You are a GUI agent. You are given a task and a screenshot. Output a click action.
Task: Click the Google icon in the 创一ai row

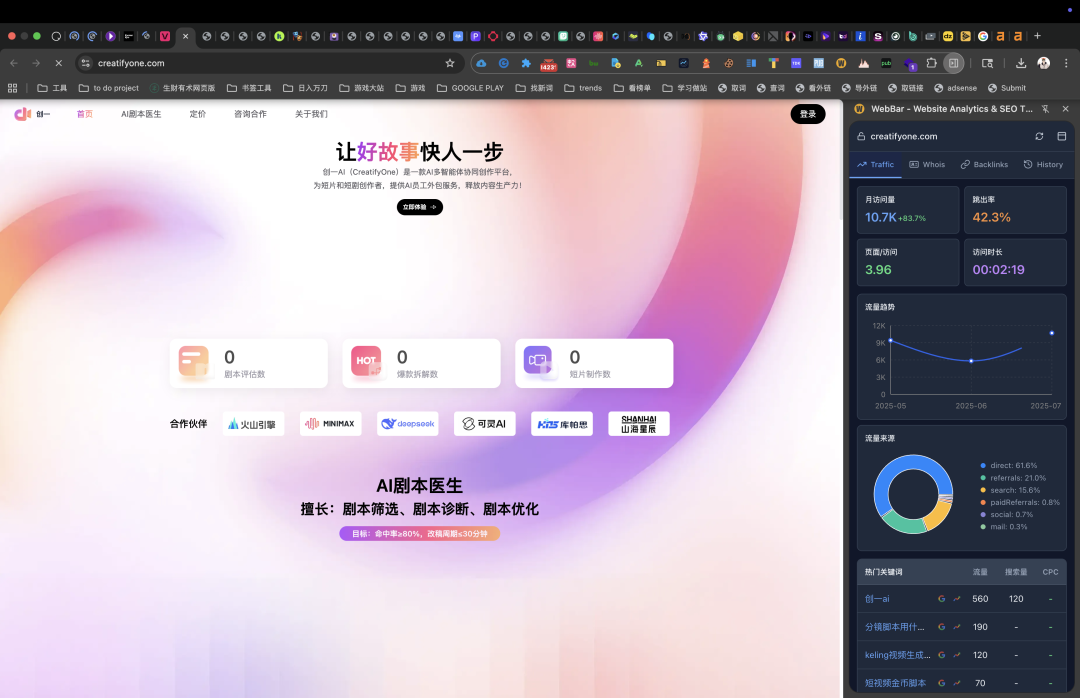(942, 599)
